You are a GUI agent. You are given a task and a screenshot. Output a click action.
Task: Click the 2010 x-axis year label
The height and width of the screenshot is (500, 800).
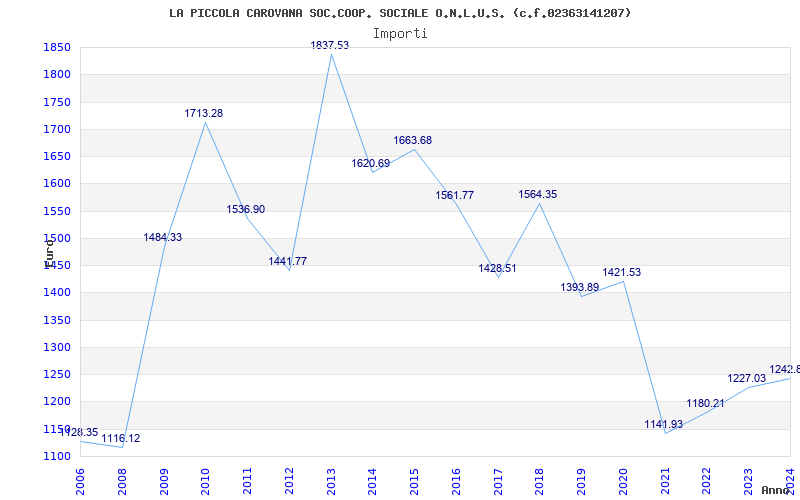[x=206, y=481]
